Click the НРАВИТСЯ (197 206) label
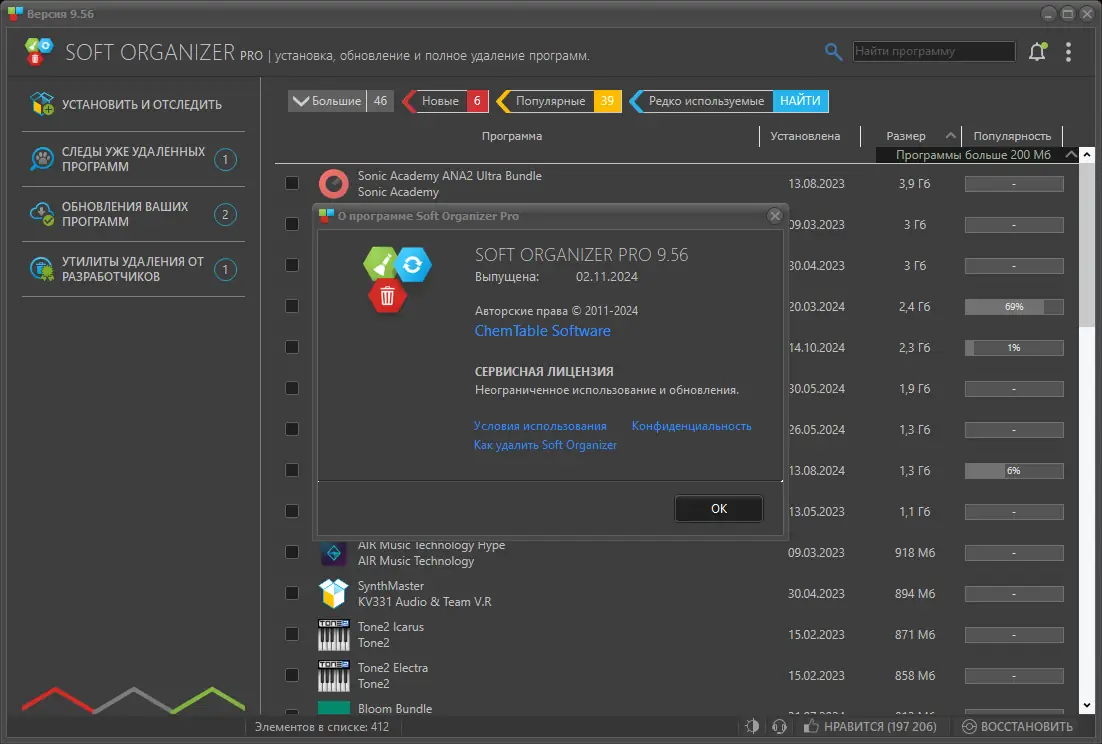The height and width of the screenshot is (744, 1102). pos(880,726)
